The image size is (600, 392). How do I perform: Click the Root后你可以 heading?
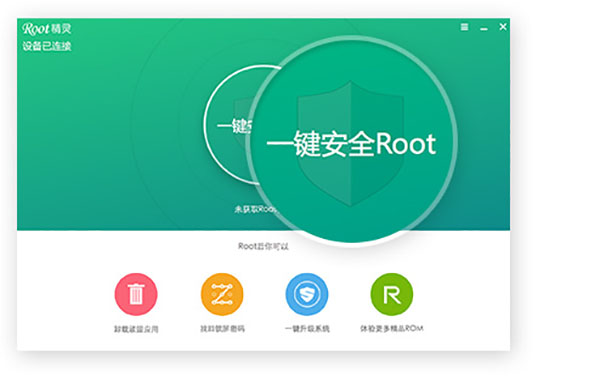pos(263,246)
